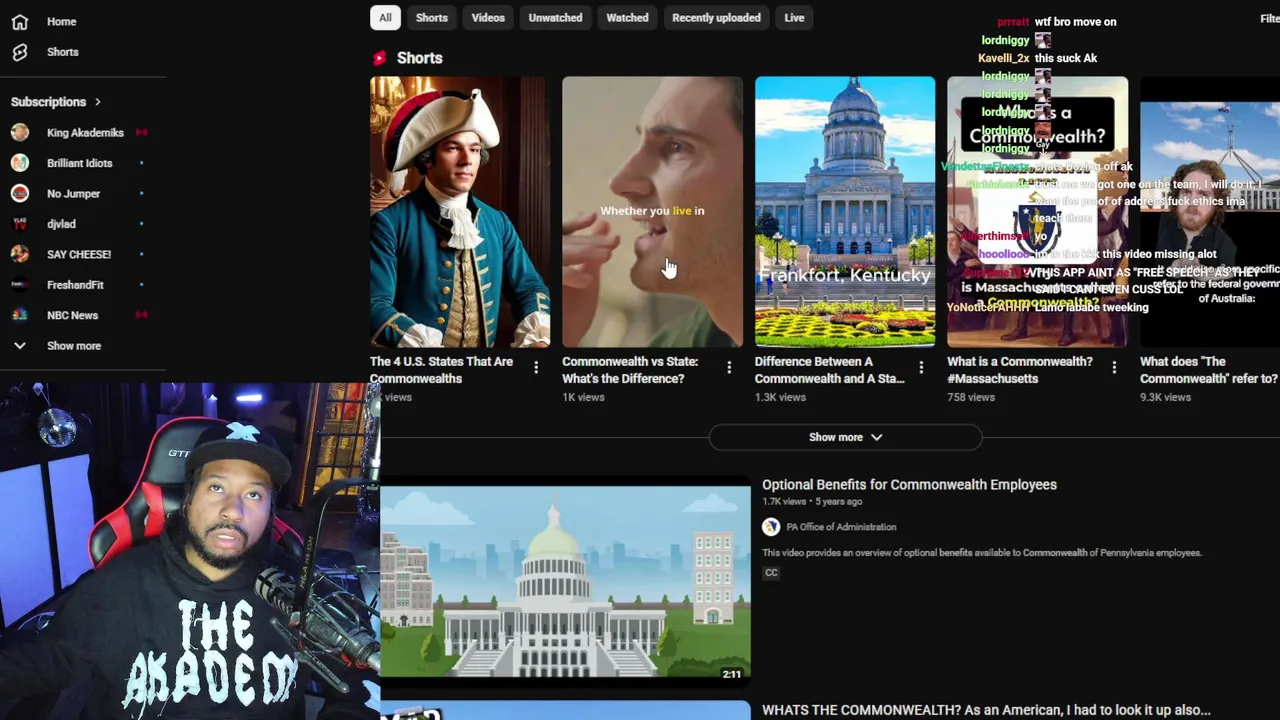Click the '758 views' text
Image resolution: width=1280 pixels, height=720 pixels.
pos(971,397)
